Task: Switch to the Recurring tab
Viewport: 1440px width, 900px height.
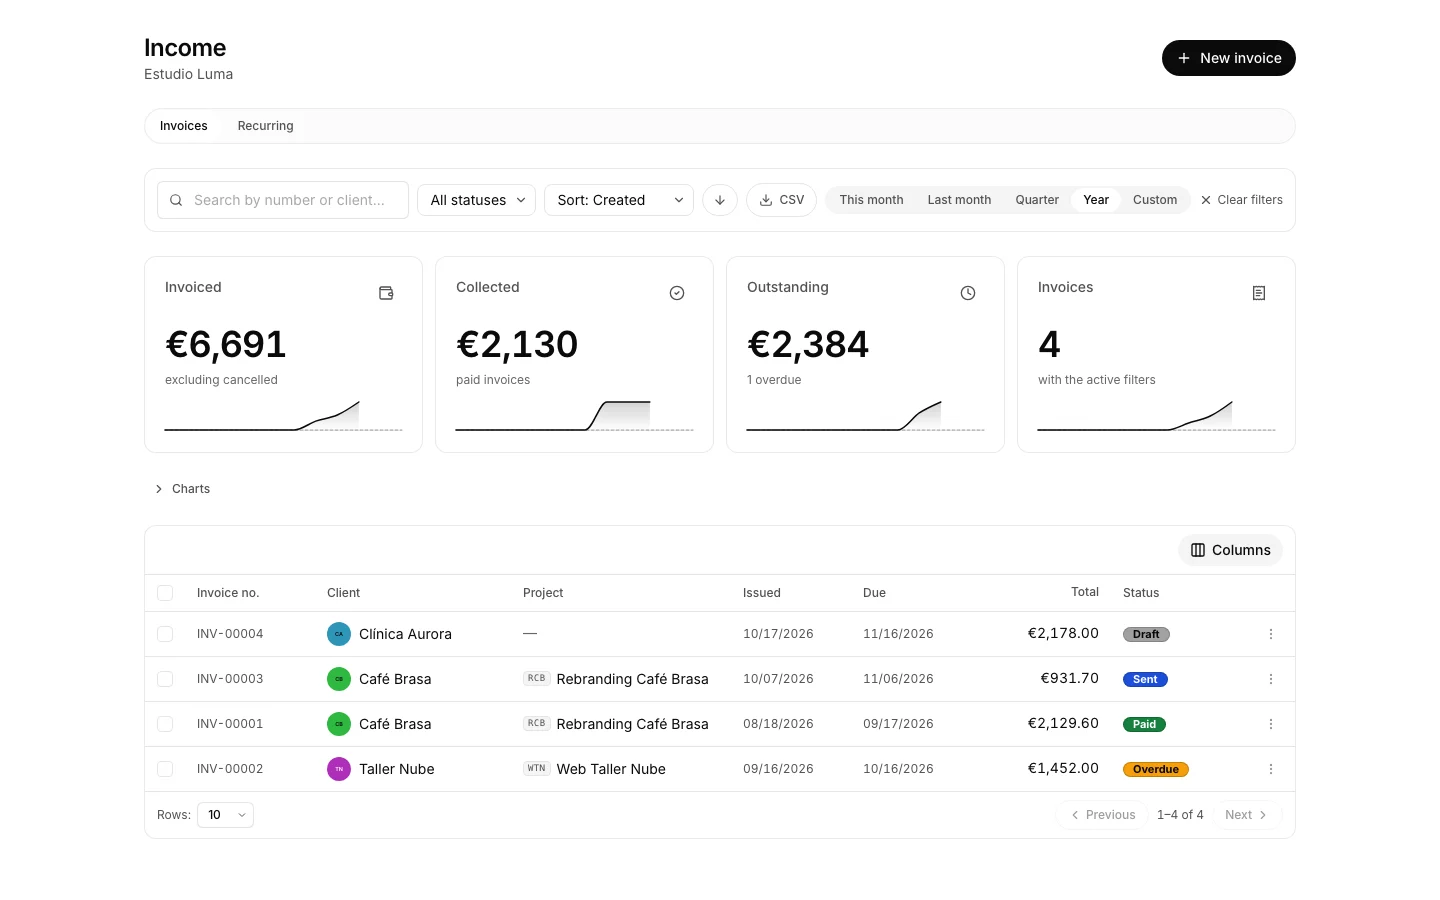Action: coord(265,126)
